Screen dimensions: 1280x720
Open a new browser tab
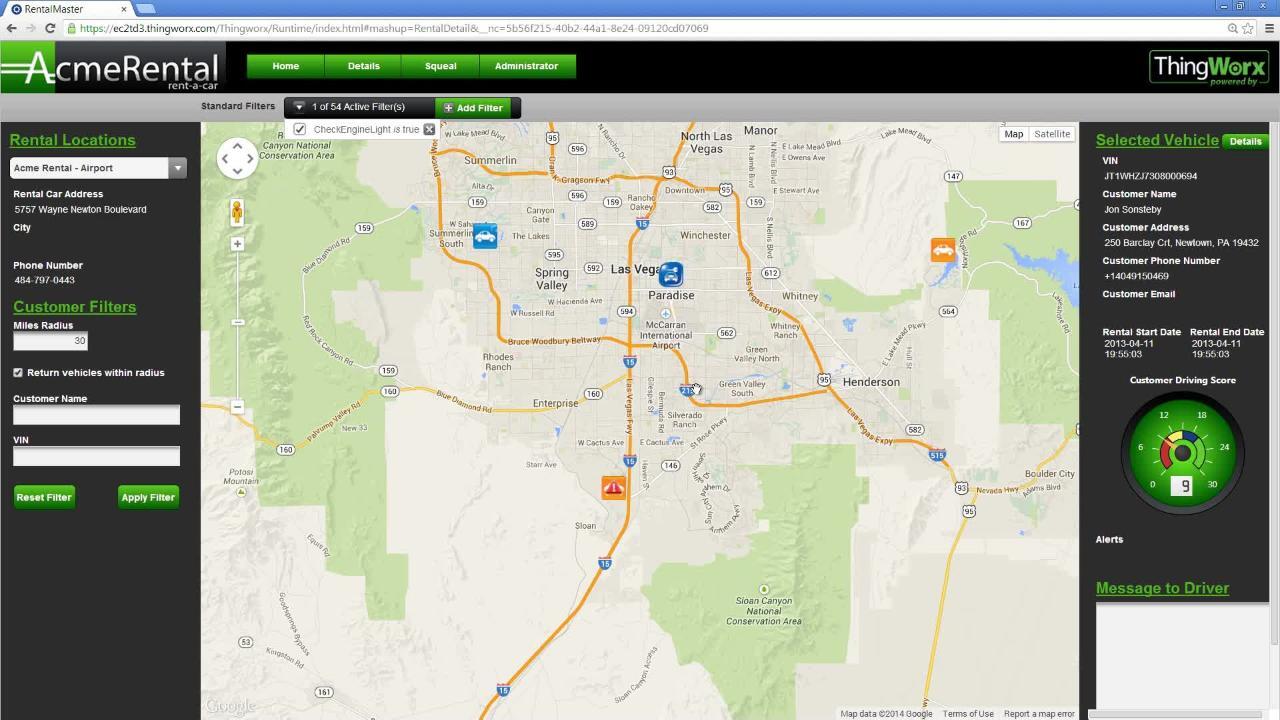point(146,9)
